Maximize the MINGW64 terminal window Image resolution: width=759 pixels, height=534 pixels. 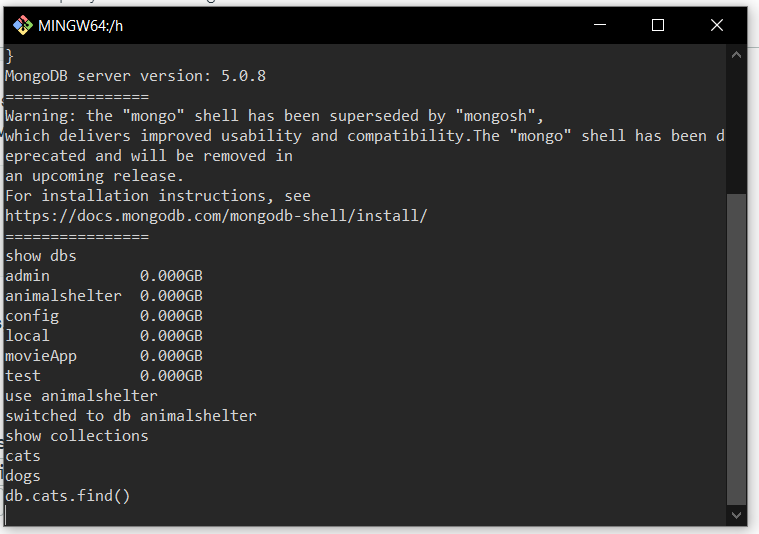click(x=658, y=26)
